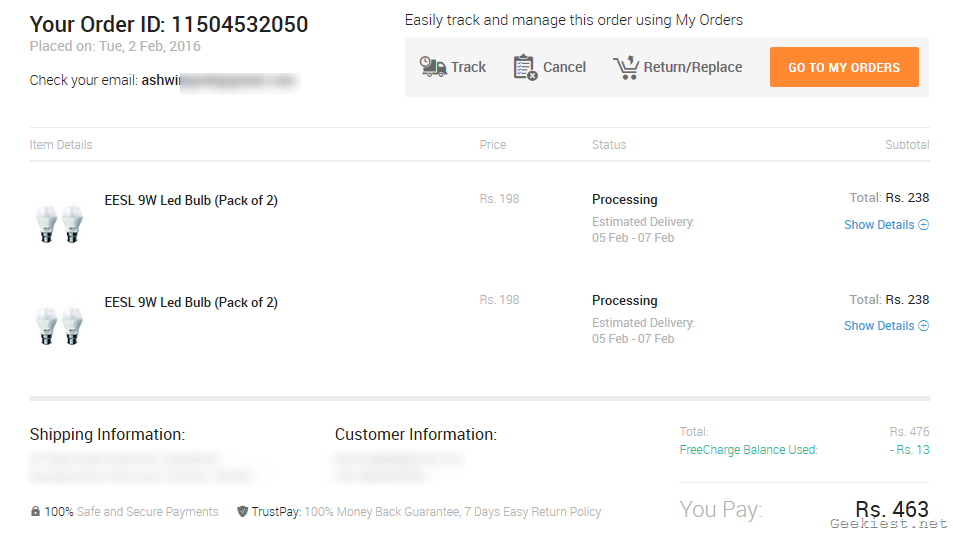Click the padlock icon beside Safe and Secure Payments
Screen dimensions: 953x534
click(36, 512)
